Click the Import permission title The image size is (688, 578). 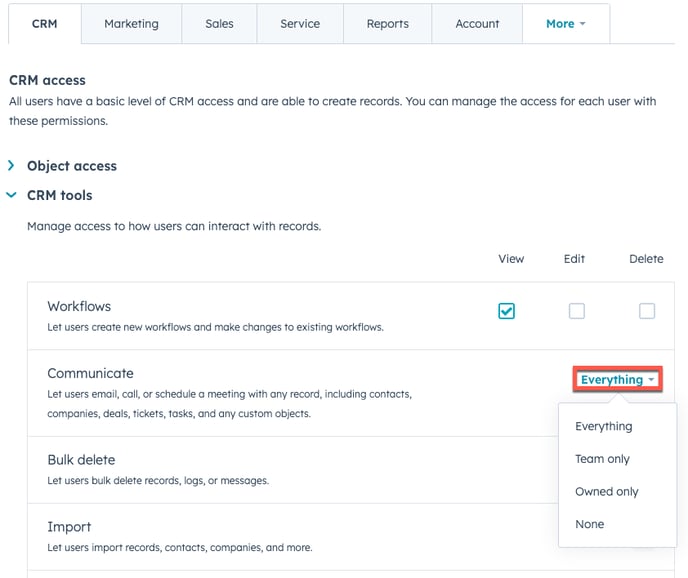(69, 527)
